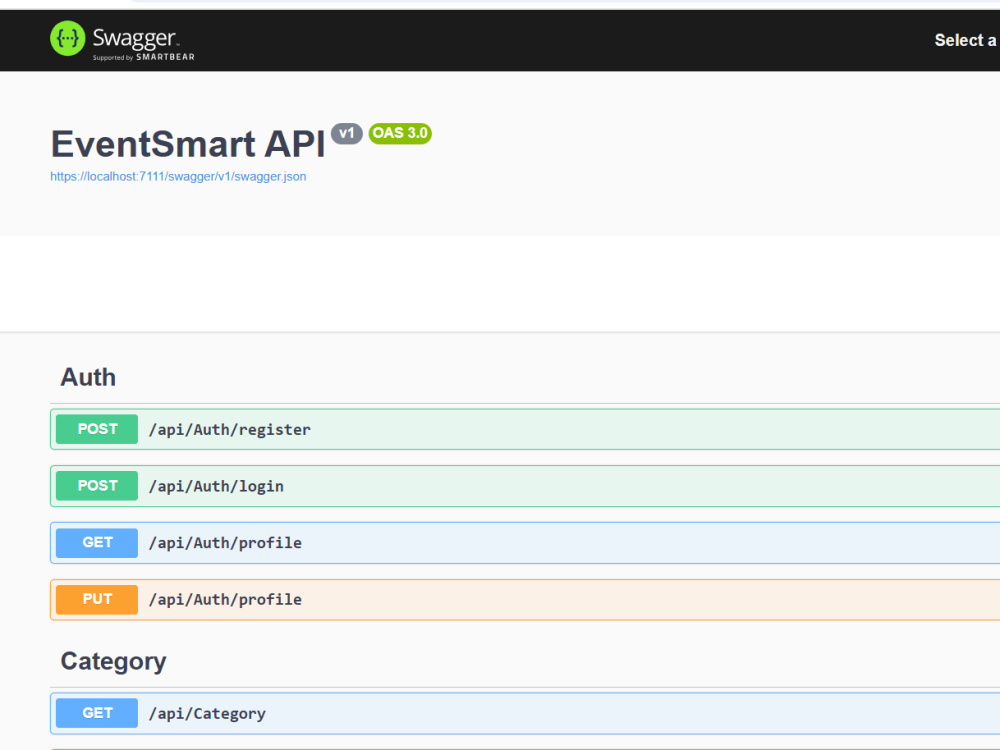Click the orange PUT badge
The height and width of the screenshot is (750, 1000).
click(x=97, y=599)
